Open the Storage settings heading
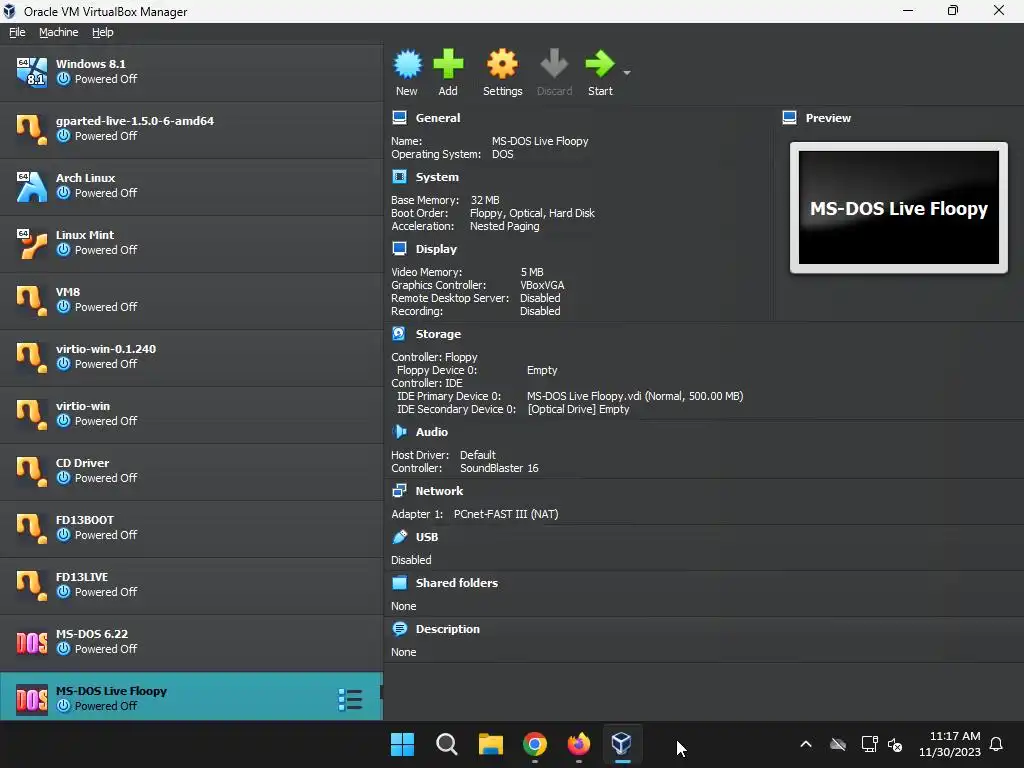Image resolution: width=1024 pixels, height=768 pixels. tap(438, 334)
